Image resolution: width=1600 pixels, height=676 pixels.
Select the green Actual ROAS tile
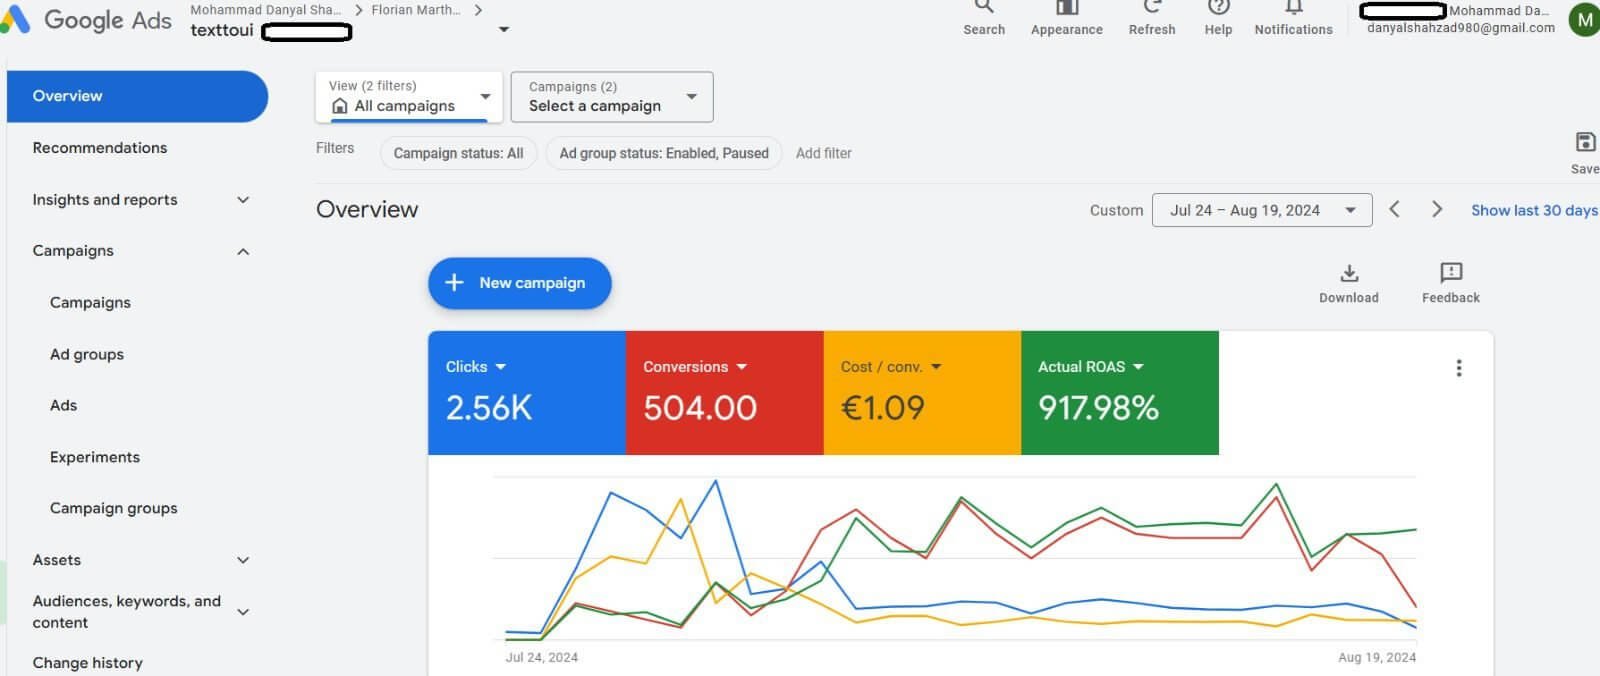tap(1120, 393)
